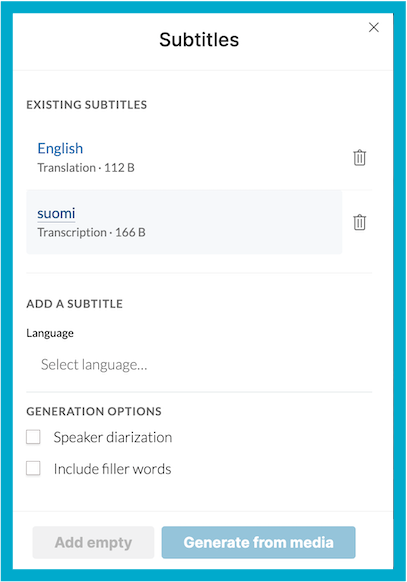The image size is (407, 582).
Task: Click the Generate from media button
Action: tap(258, 542)
